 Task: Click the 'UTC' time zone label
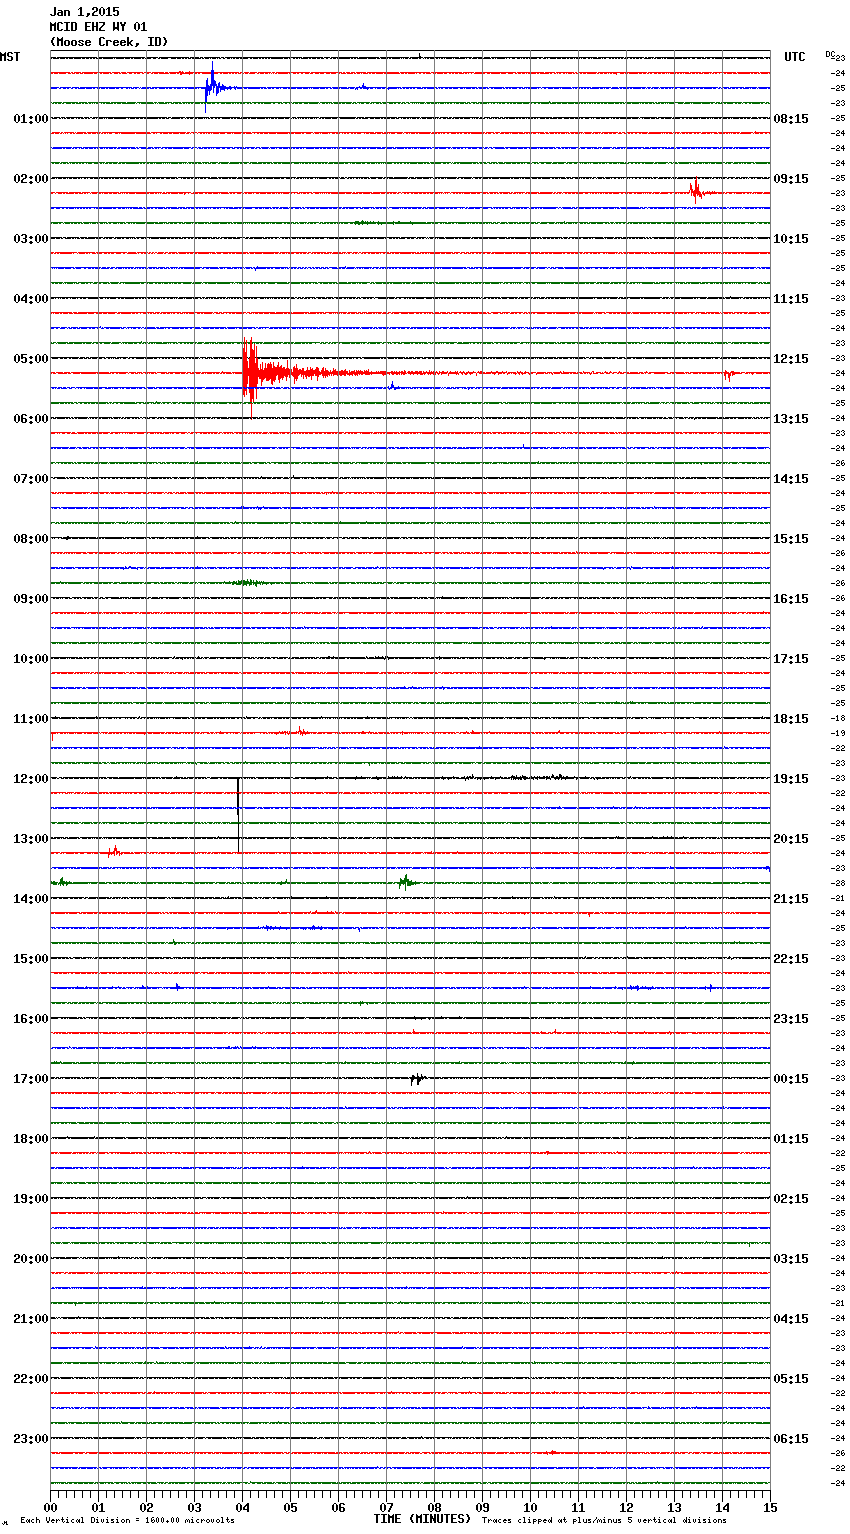click(795, 57)
